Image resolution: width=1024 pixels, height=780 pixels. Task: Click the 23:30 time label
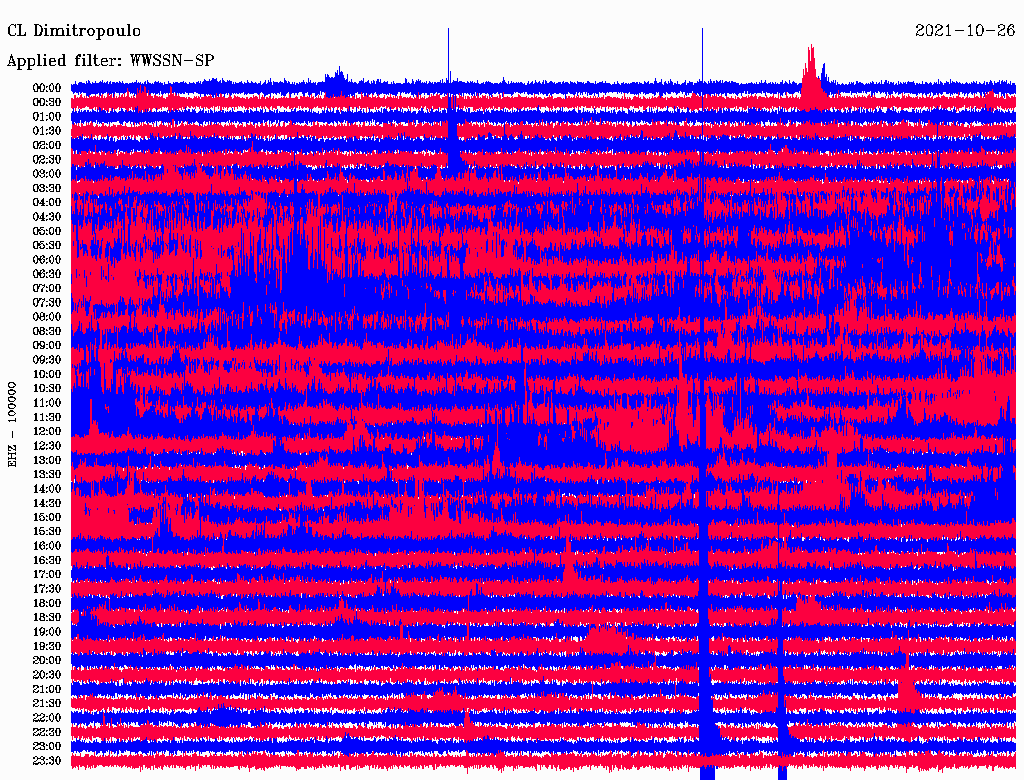(47, 761)
